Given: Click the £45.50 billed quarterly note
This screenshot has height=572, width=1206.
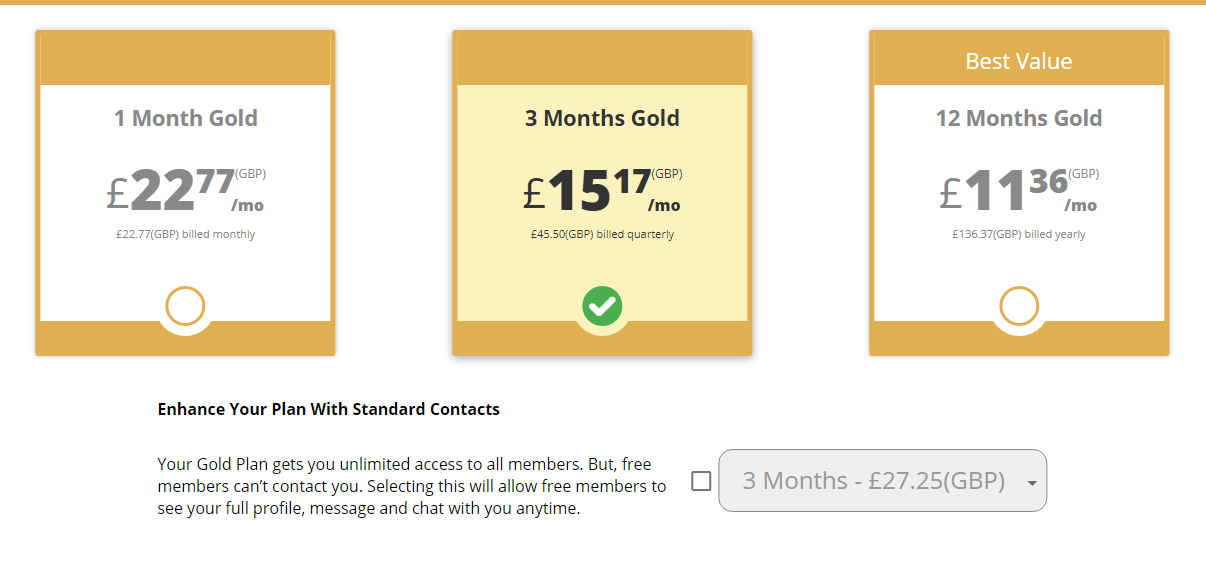Looking at the screenshot, I should click(602, 235).
